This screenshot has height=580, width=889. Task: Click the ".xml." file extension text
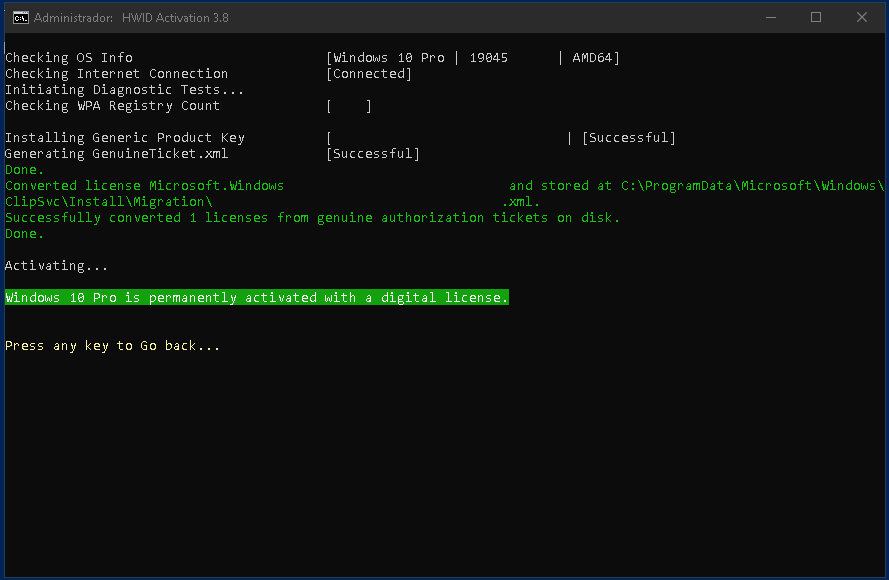[x=521, y=202]
